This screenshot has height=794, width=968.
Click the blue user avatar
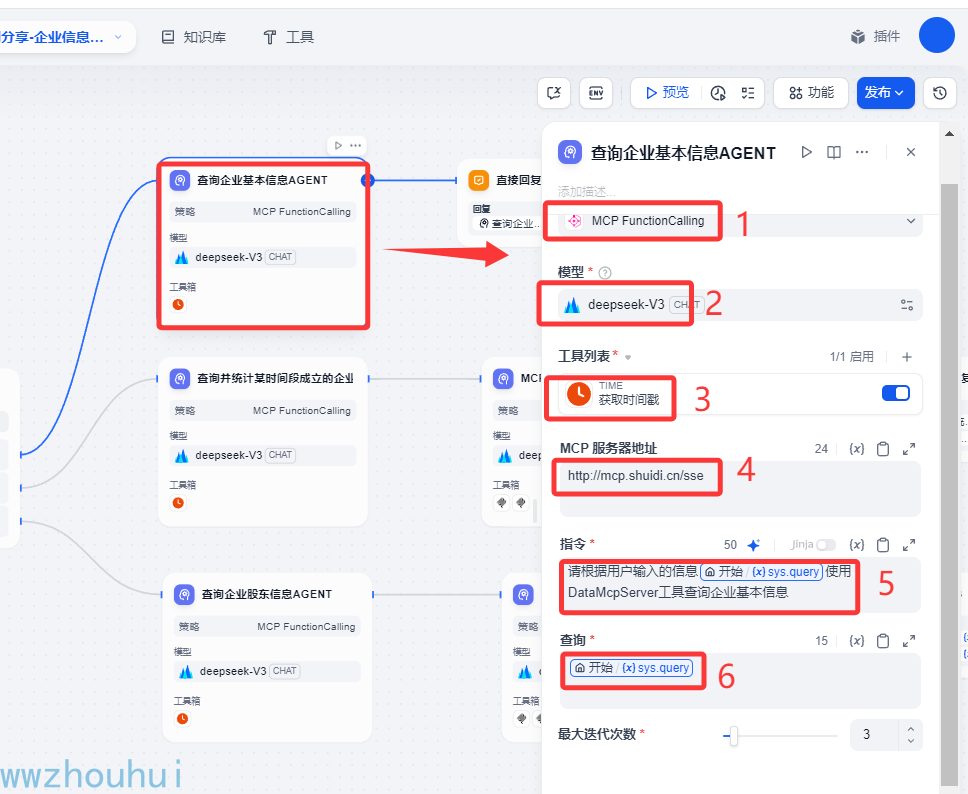coord(937,35)
